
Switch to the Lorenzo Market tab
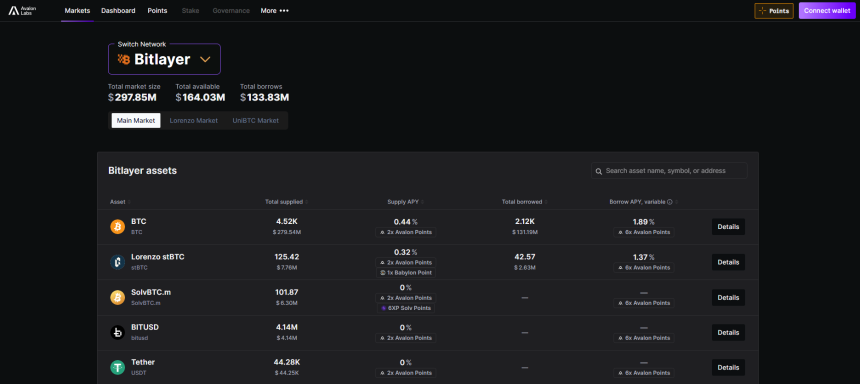point(194,121)
